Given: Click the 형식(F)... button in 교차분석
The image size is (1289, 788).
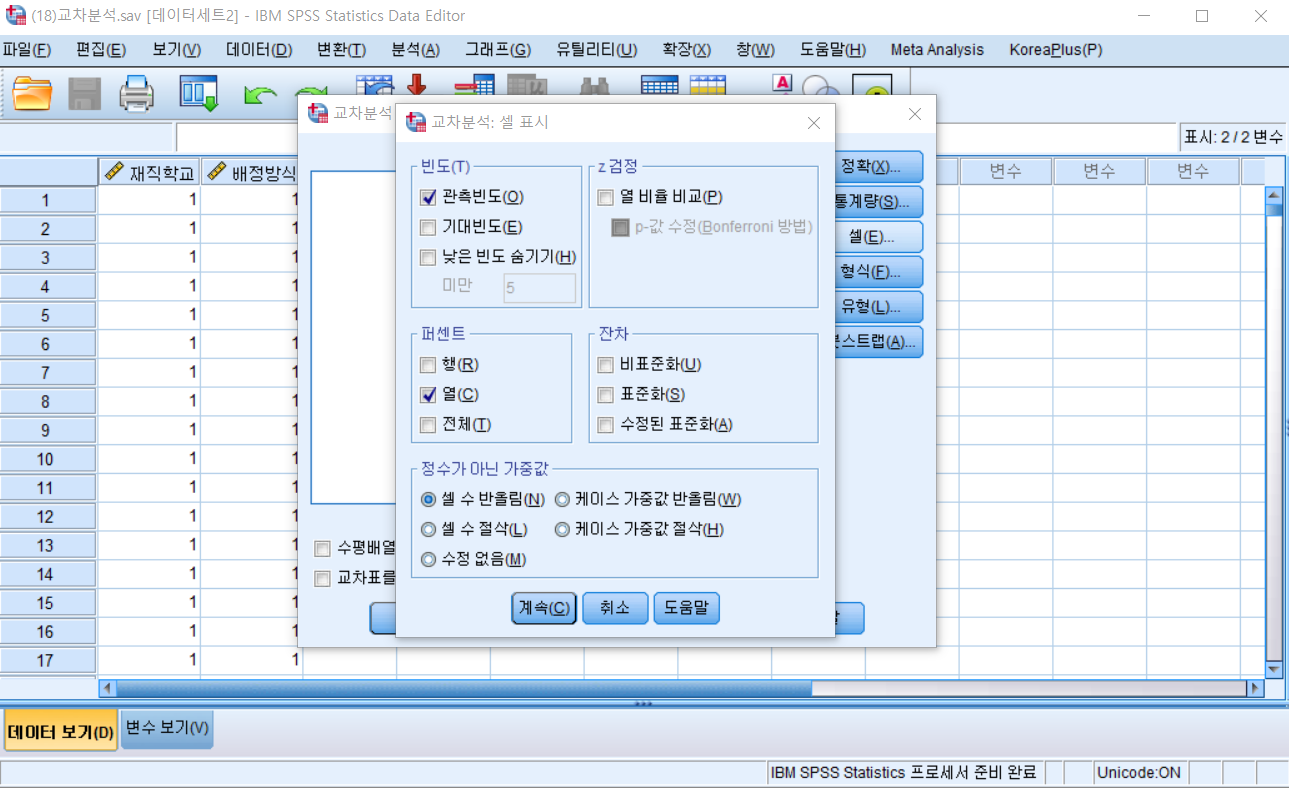Looking at the screenshot, I should point(877,272).
